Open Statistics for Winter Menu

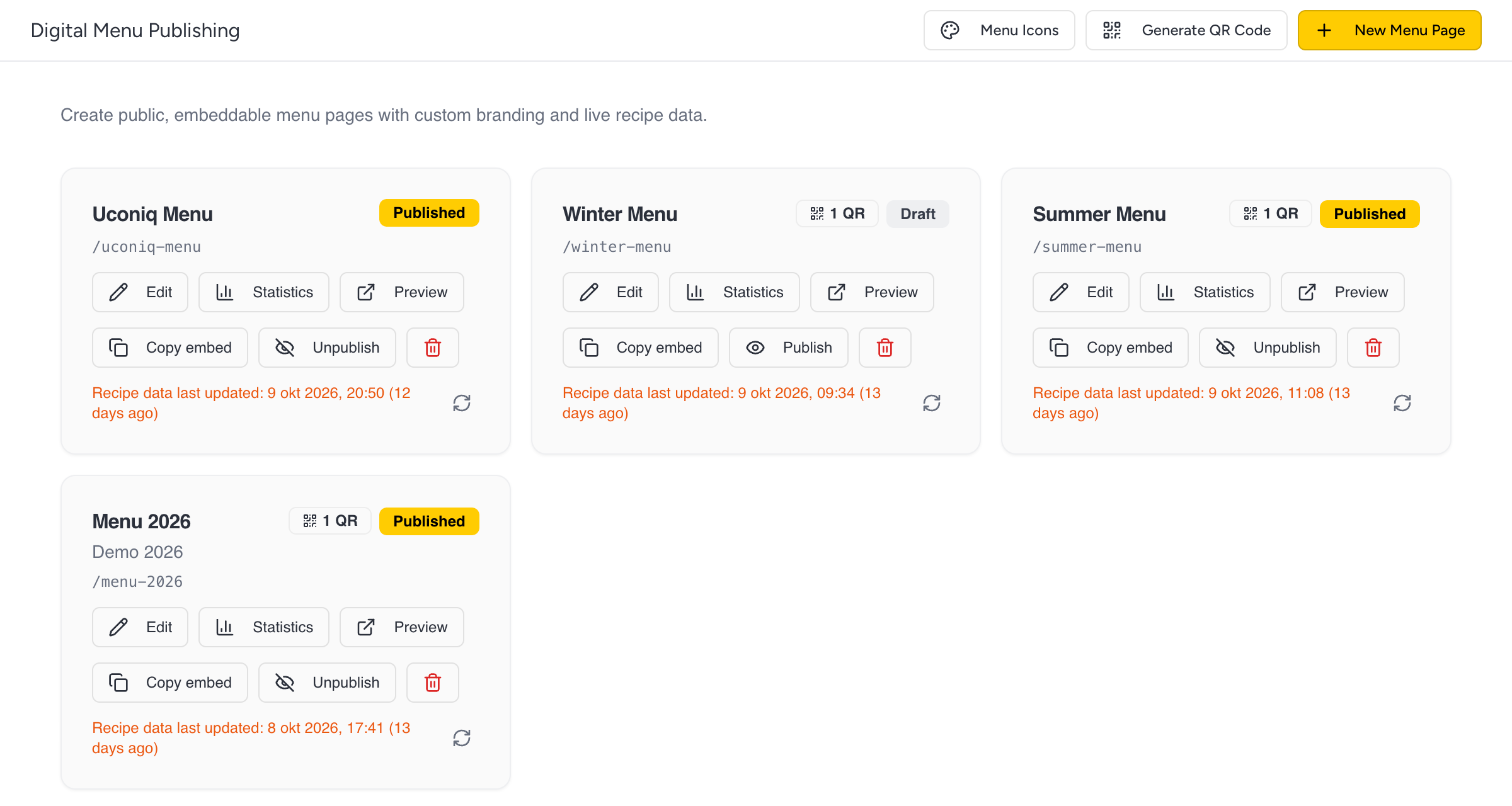coord(734,292)
